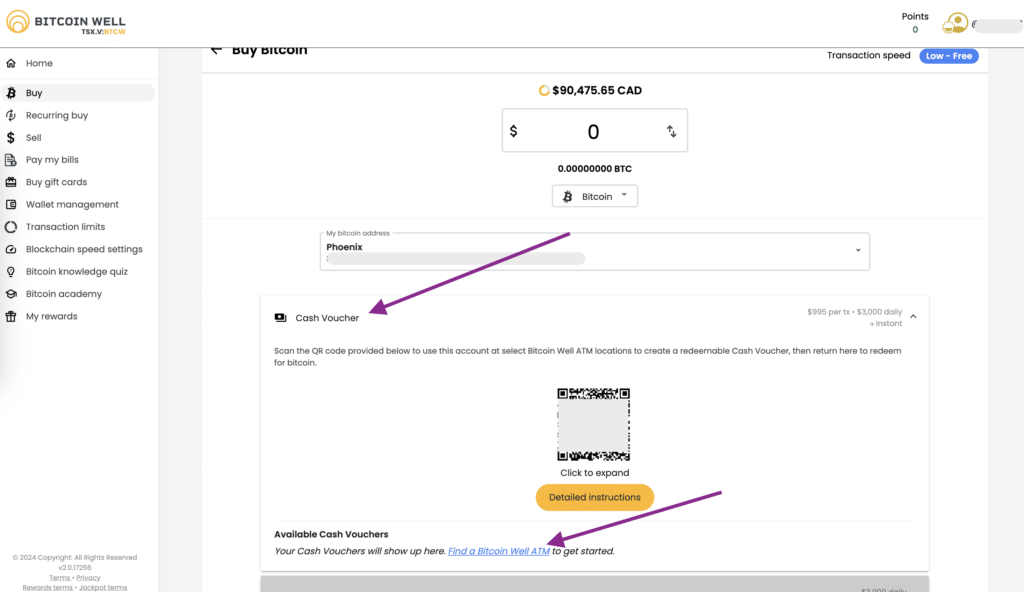Open Blockchain speed settings
Viewport: 1024px width, 592px height.
pos(84,249)
